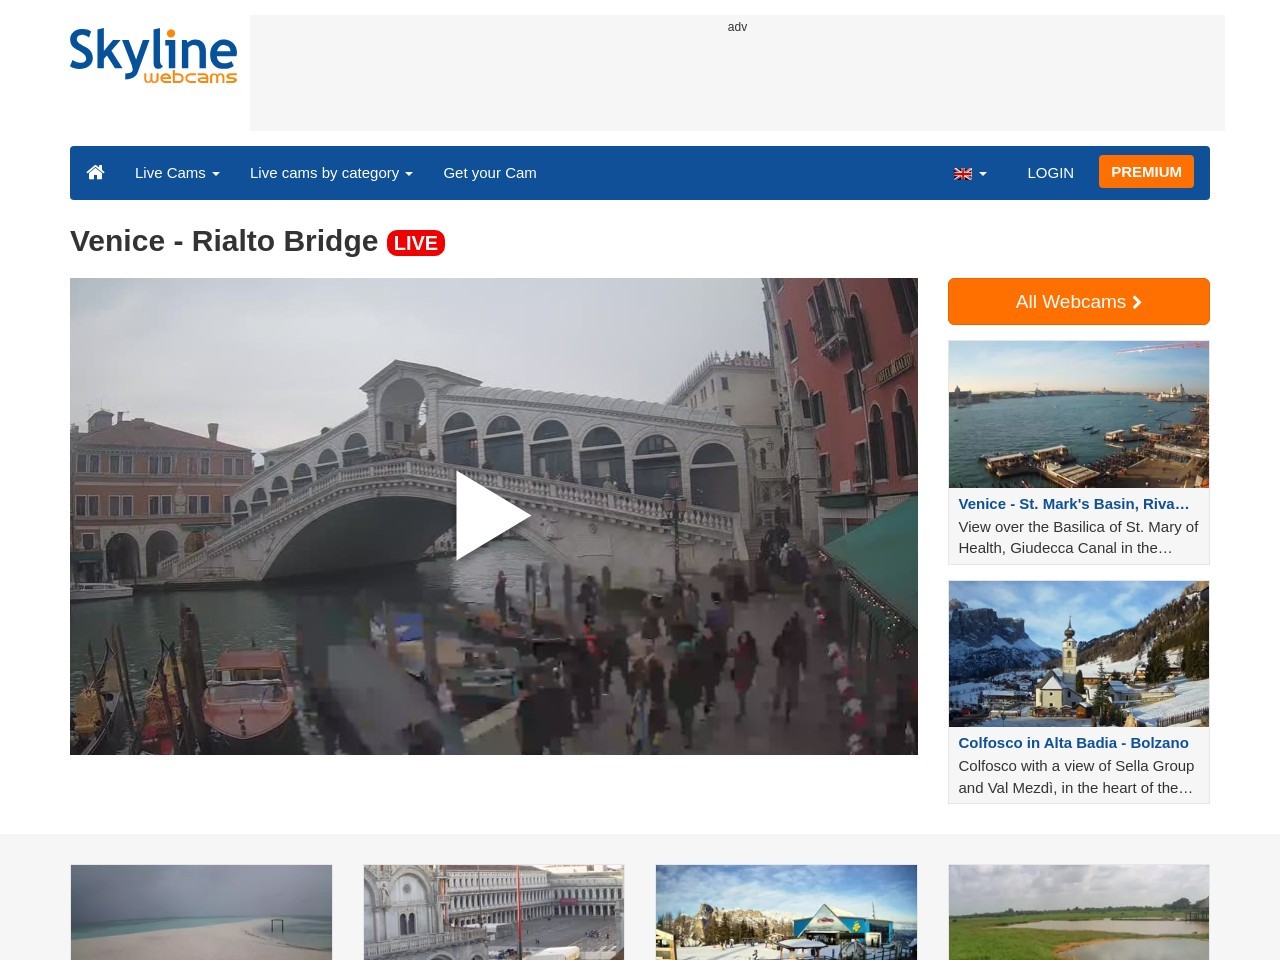This screenshot has height=960, width=1280.
Task: Open the St. Mark's Square webcam thumbnail
Action: coord(494,912)
